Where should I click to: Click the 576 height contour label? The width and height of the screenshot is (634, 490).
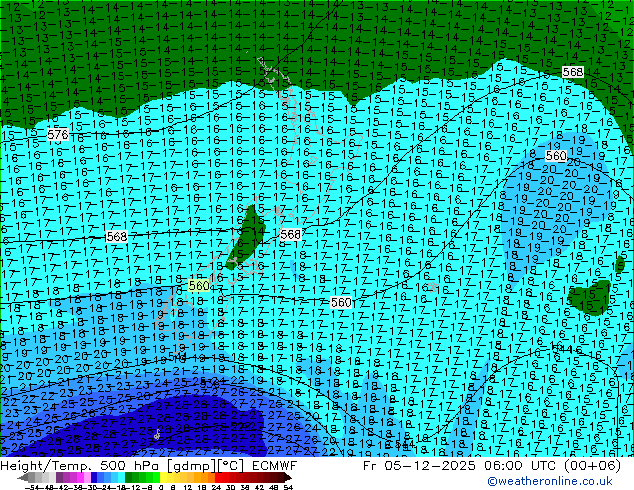click(x=57, y=134)
